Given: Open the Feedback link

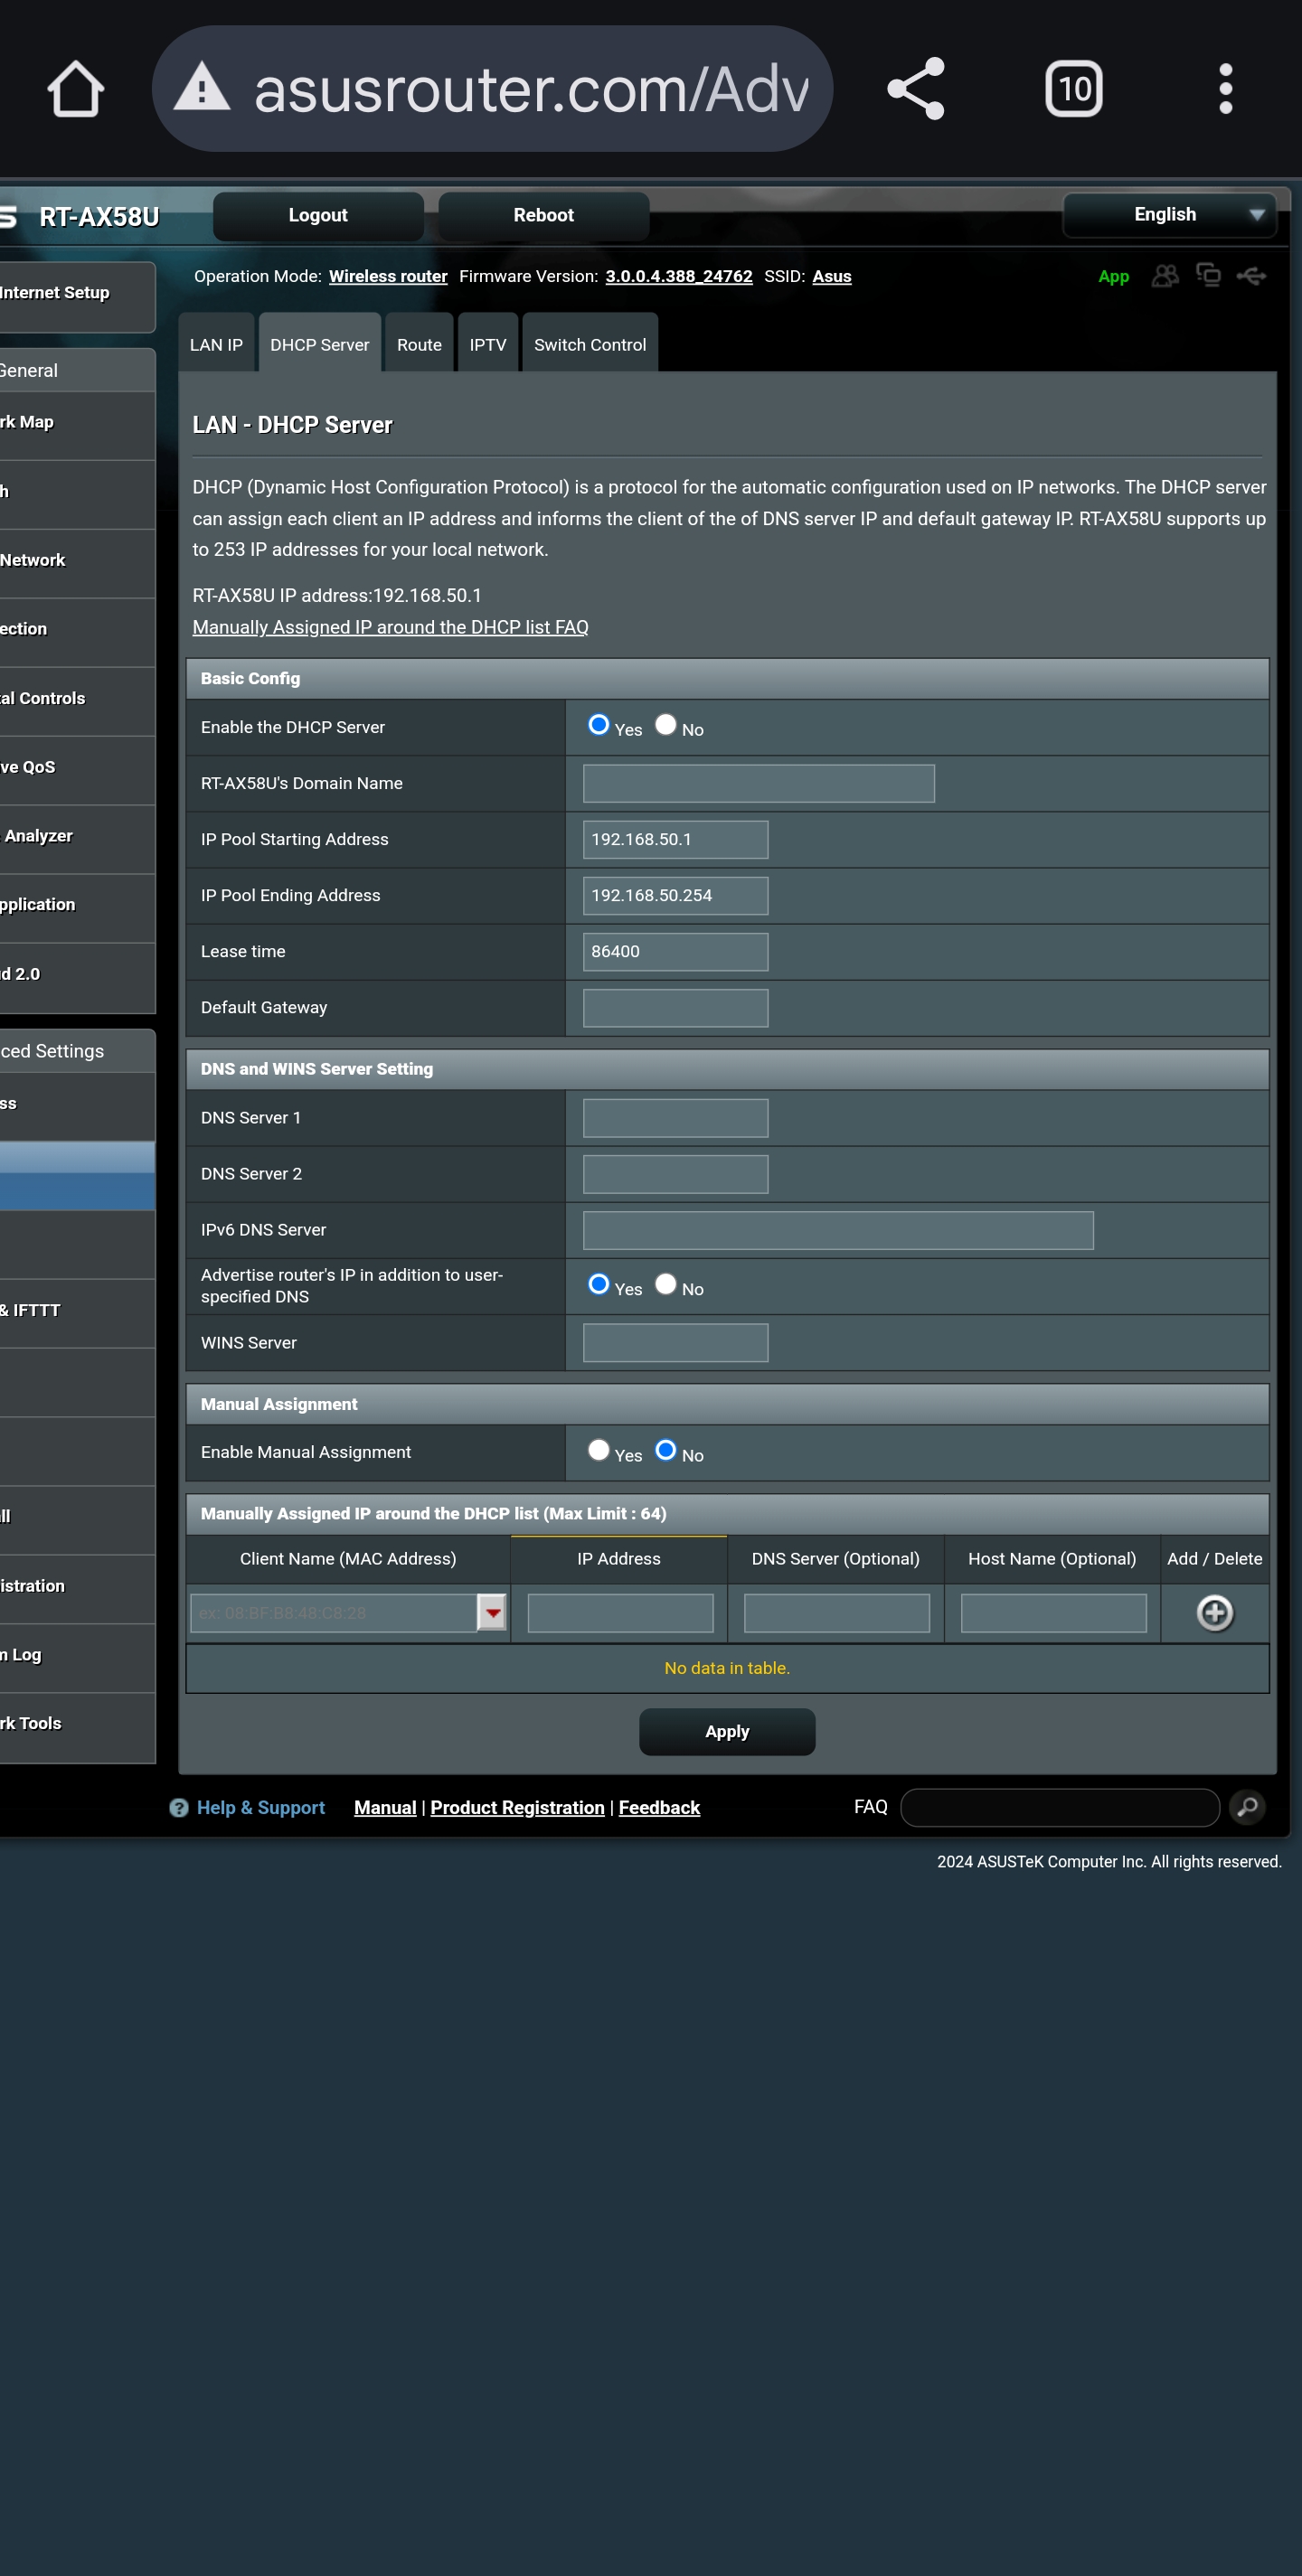Looking at the screenshot, I should click(x=659, y=1807).
